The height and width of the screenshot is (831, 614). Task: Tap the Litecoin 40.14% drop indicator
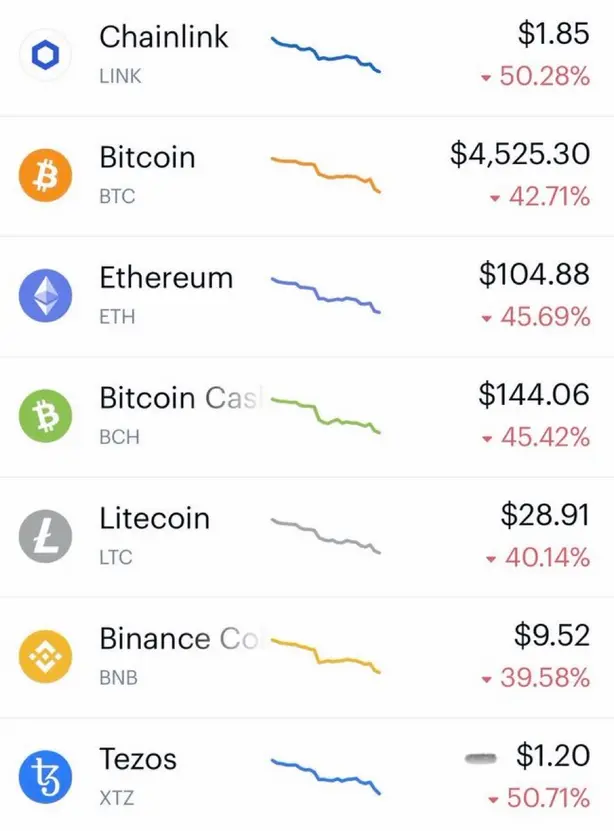click(537, 558)
